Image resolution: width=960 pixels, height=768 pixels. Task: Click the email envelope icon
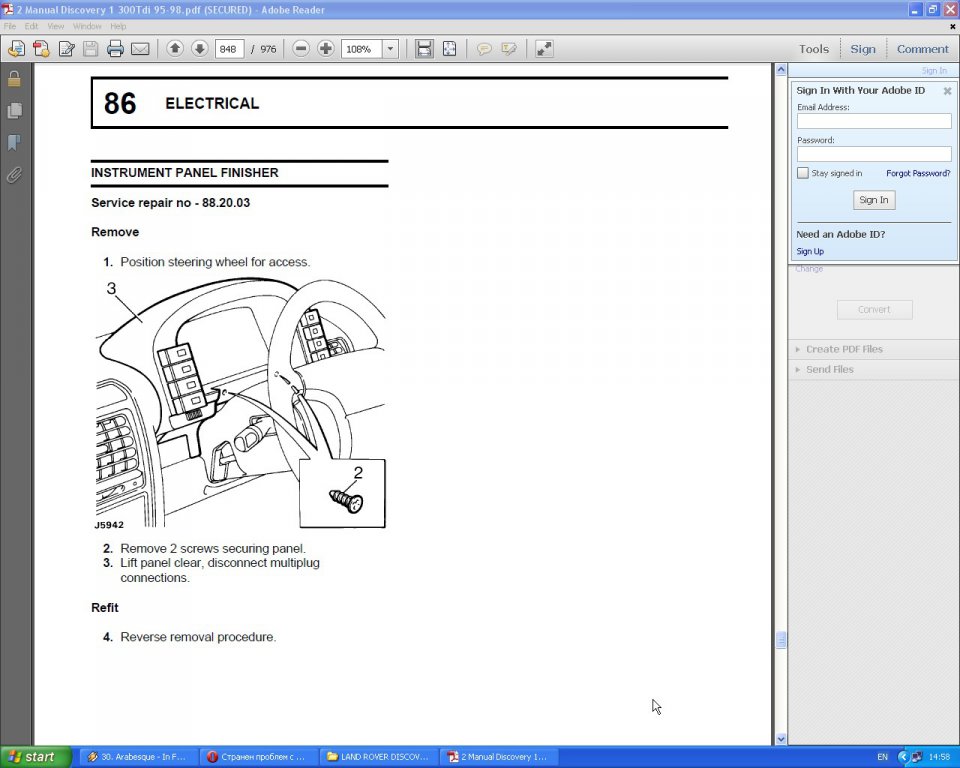140,49
